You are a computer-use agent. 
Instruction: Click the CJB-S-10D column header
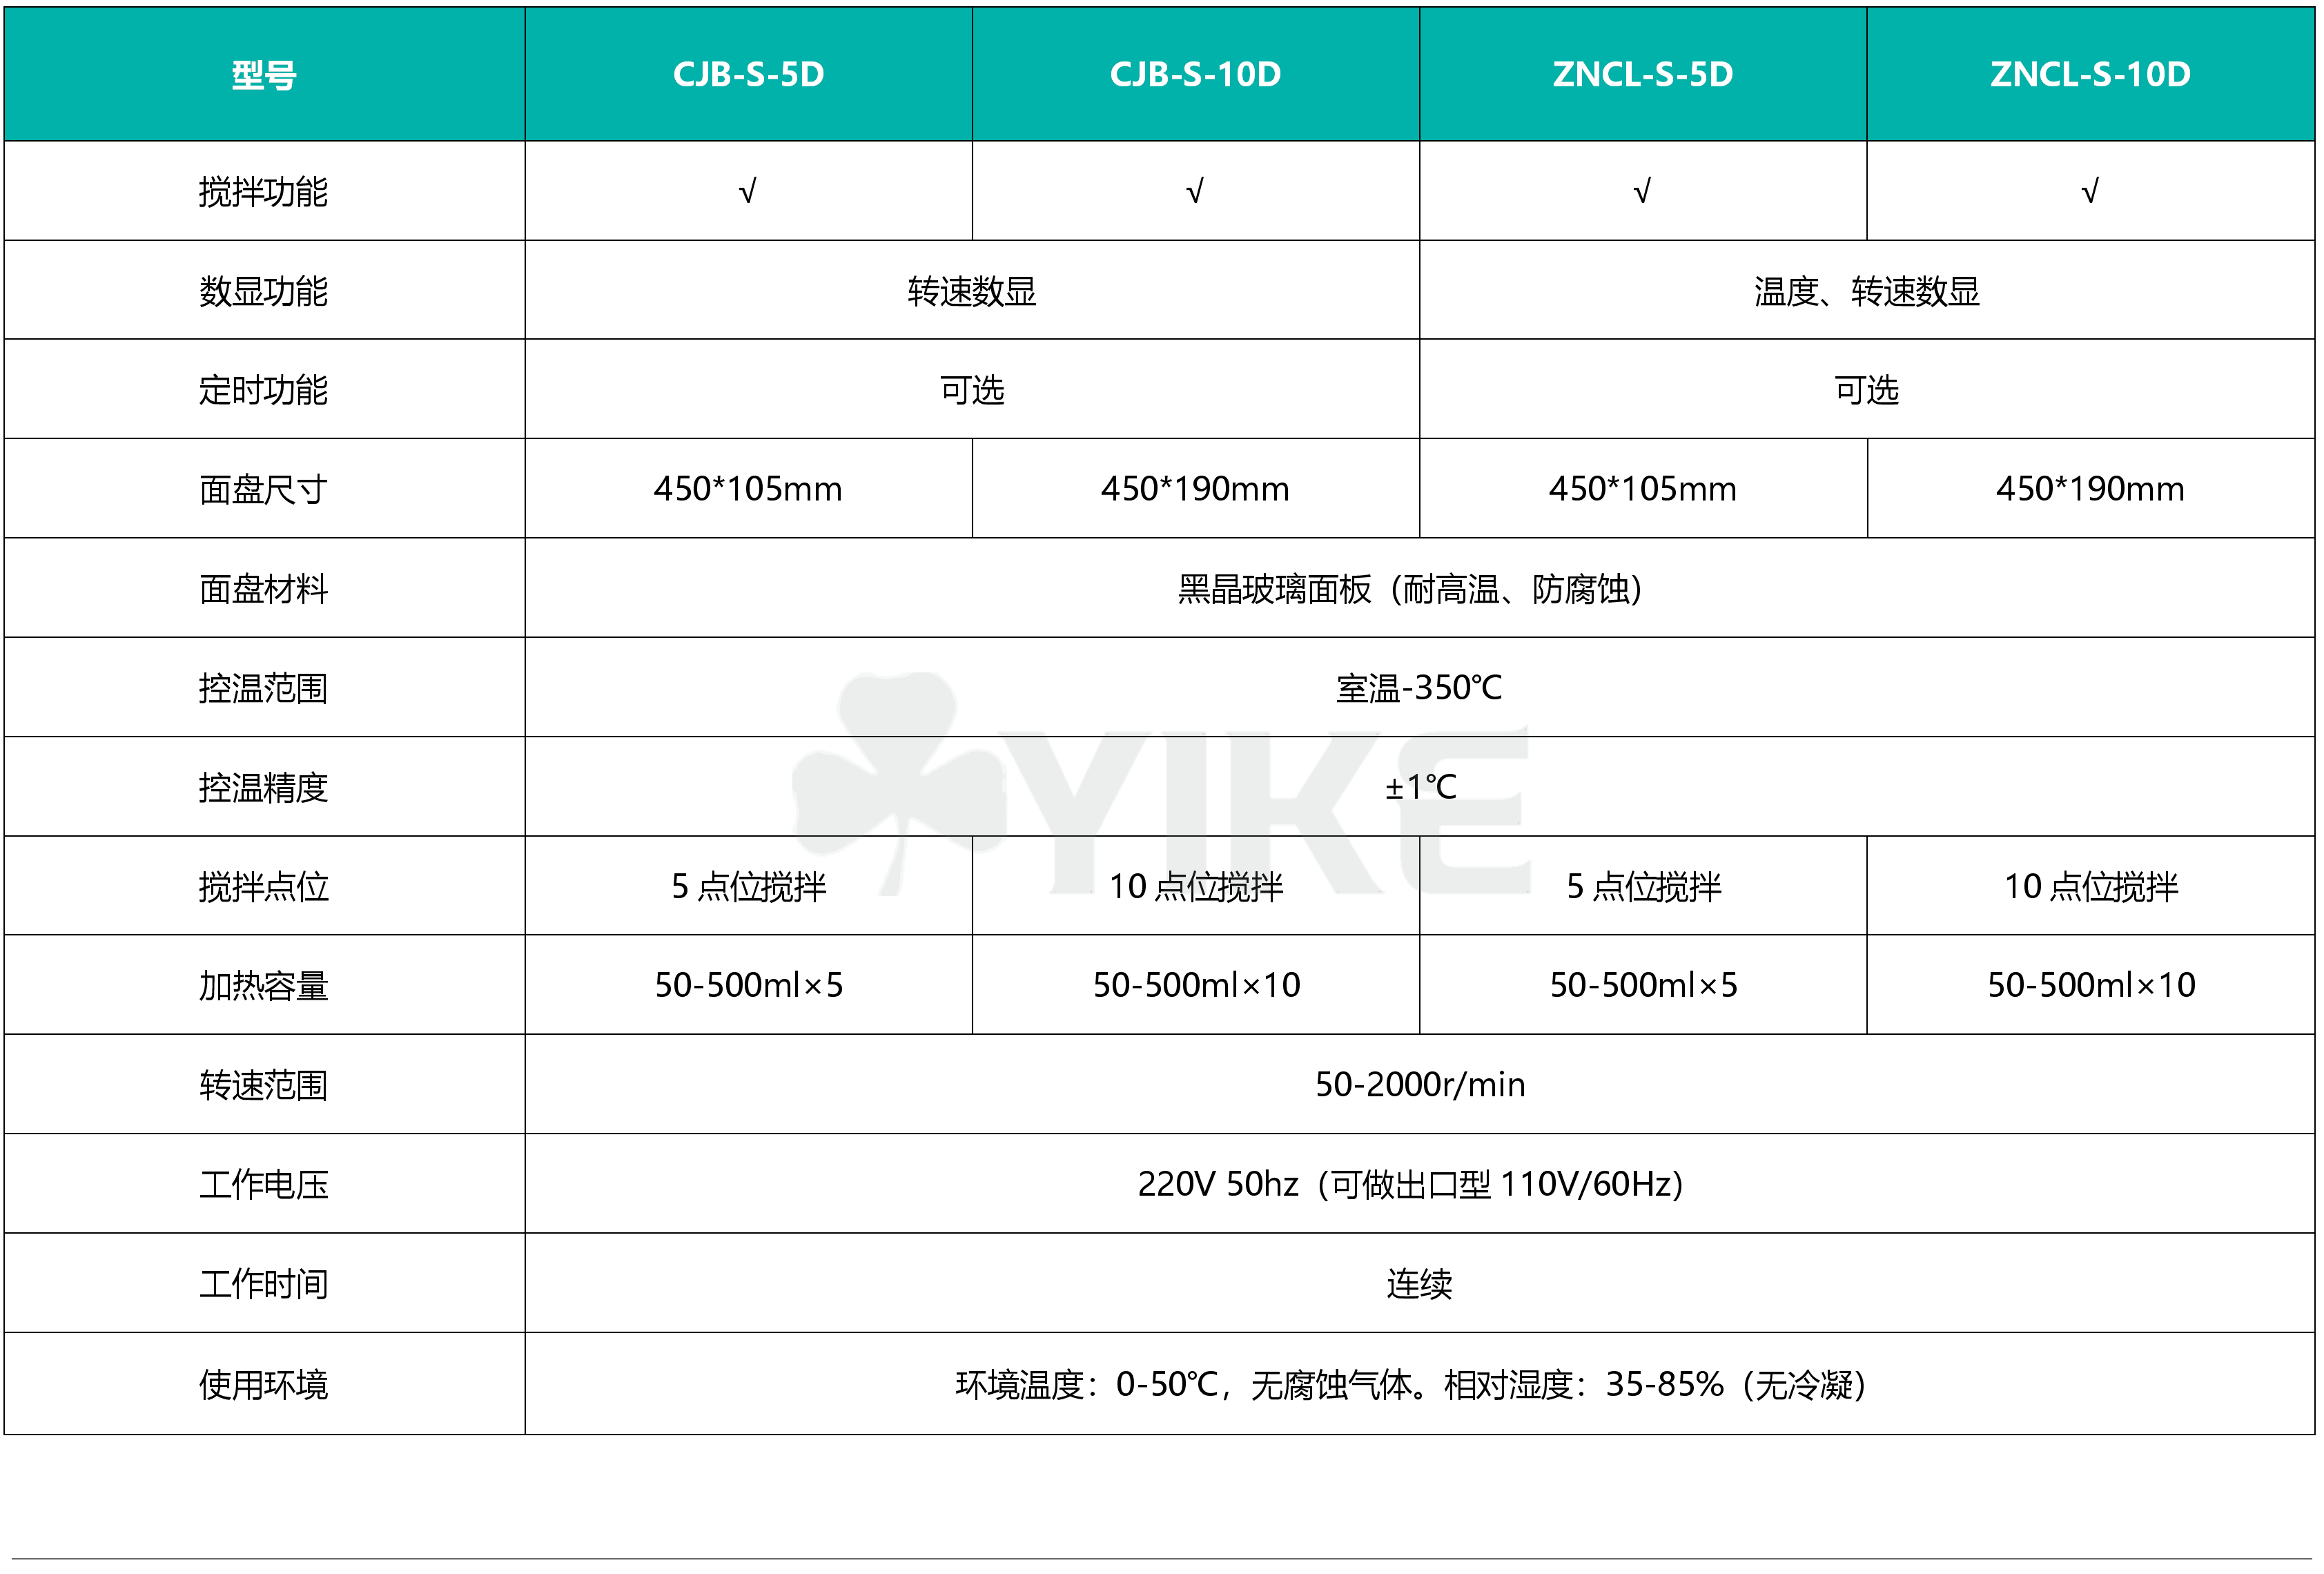tap(1195, 74)
